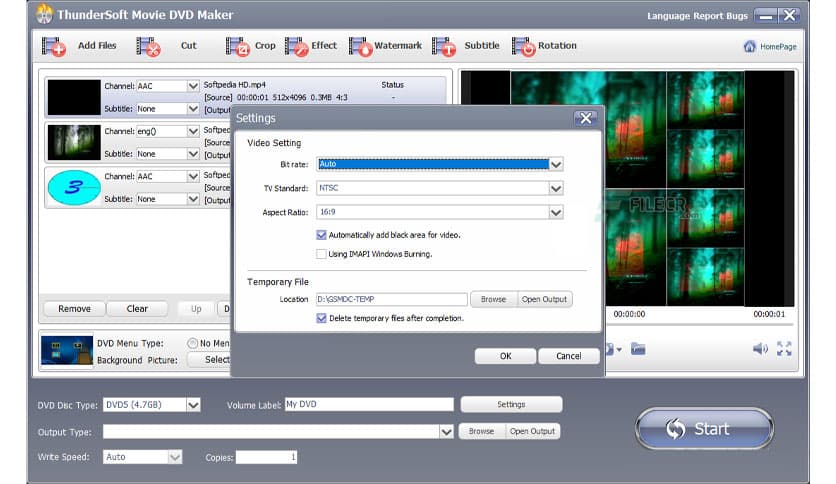Click the Effect film icon

pos(296,46)
